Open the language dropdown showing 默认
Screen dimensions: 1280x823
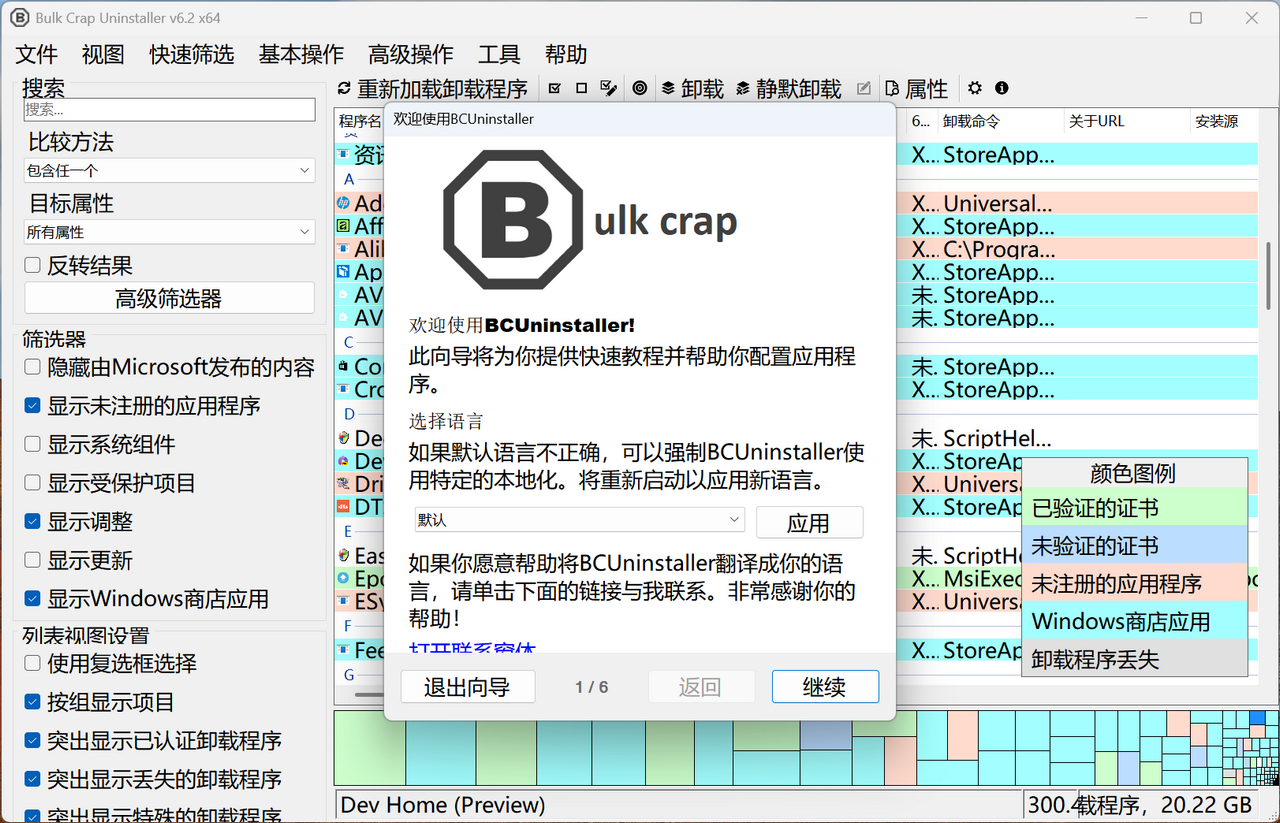pos(580,520)
